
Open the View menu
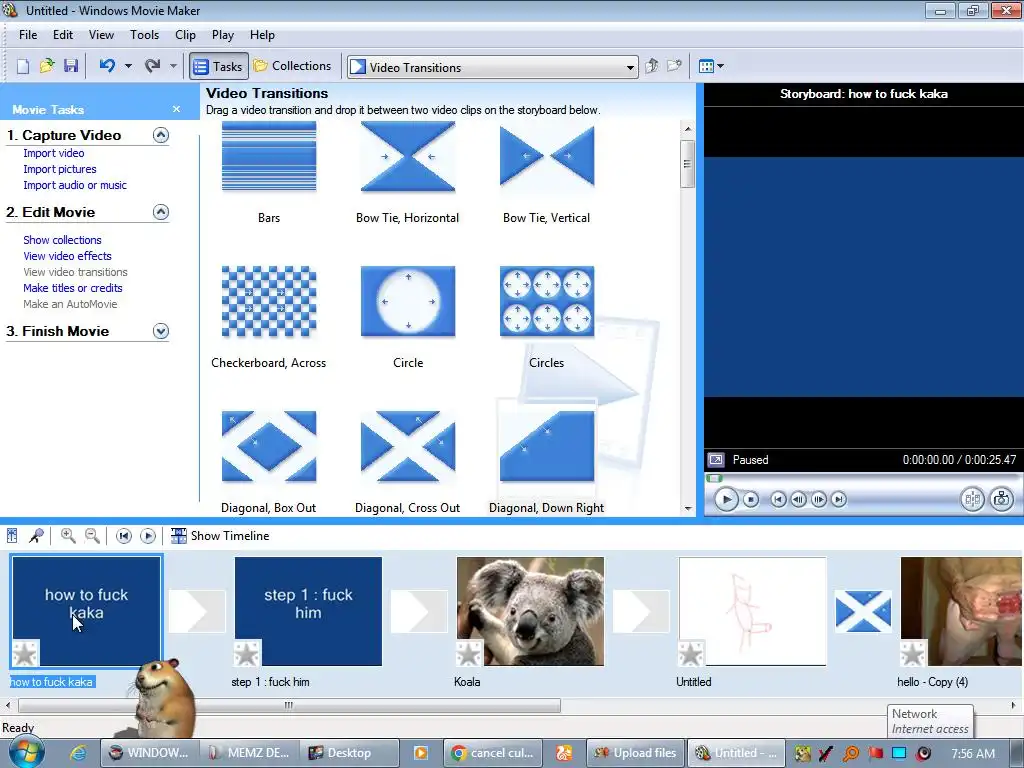tap(101, 35)
